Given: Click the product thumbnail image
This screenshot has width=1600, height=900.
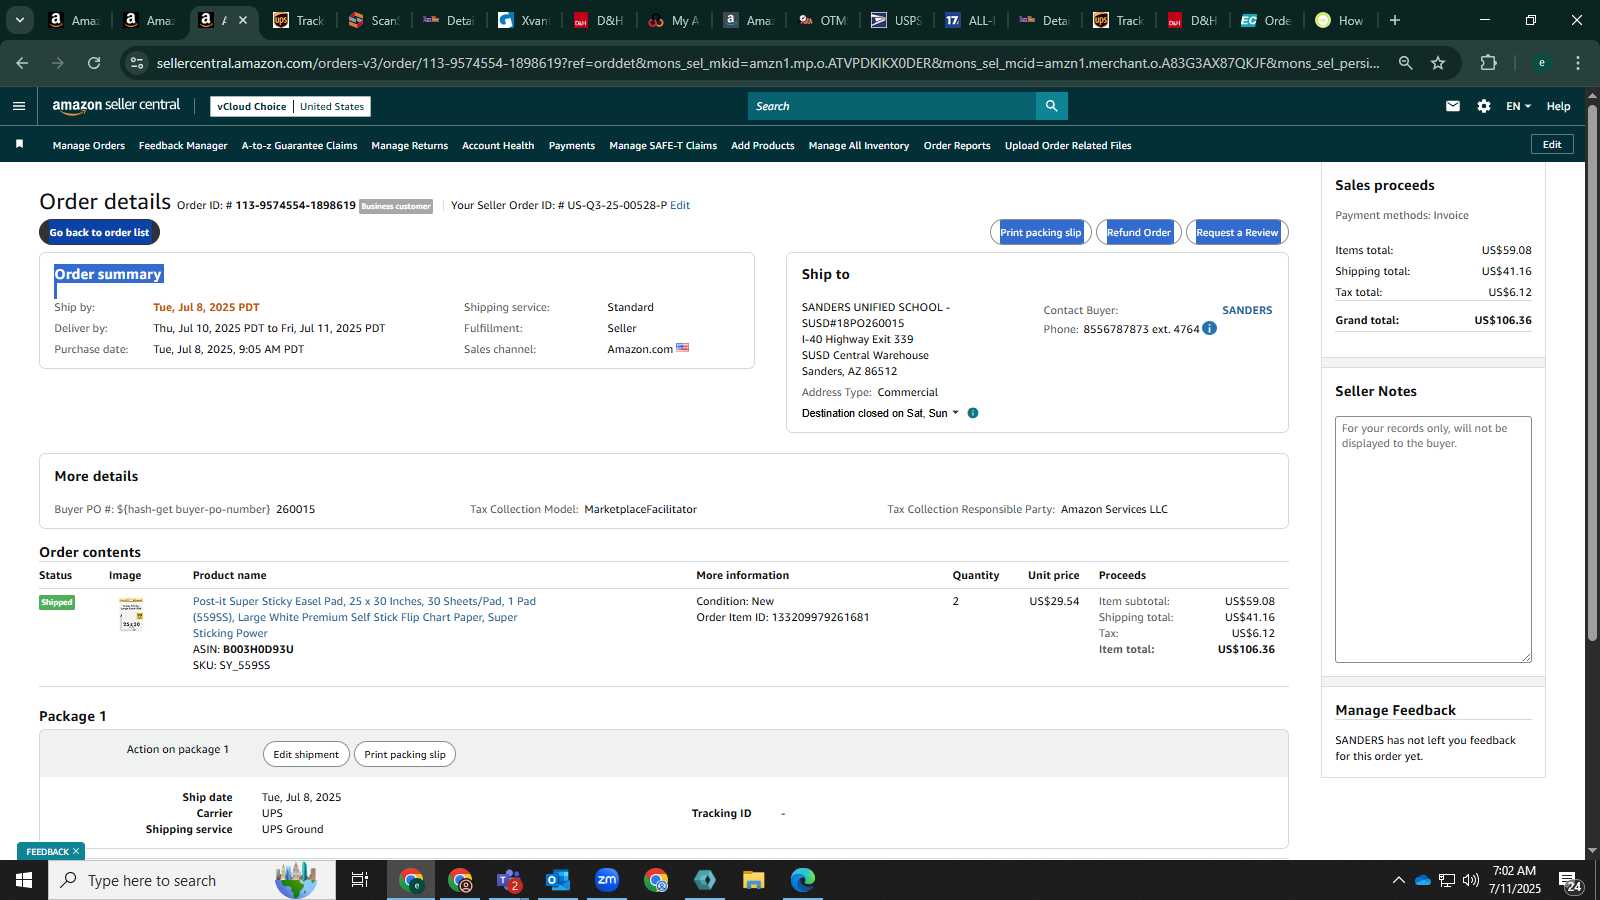Looking at the screenshot, I should click(x=131, y=614).
